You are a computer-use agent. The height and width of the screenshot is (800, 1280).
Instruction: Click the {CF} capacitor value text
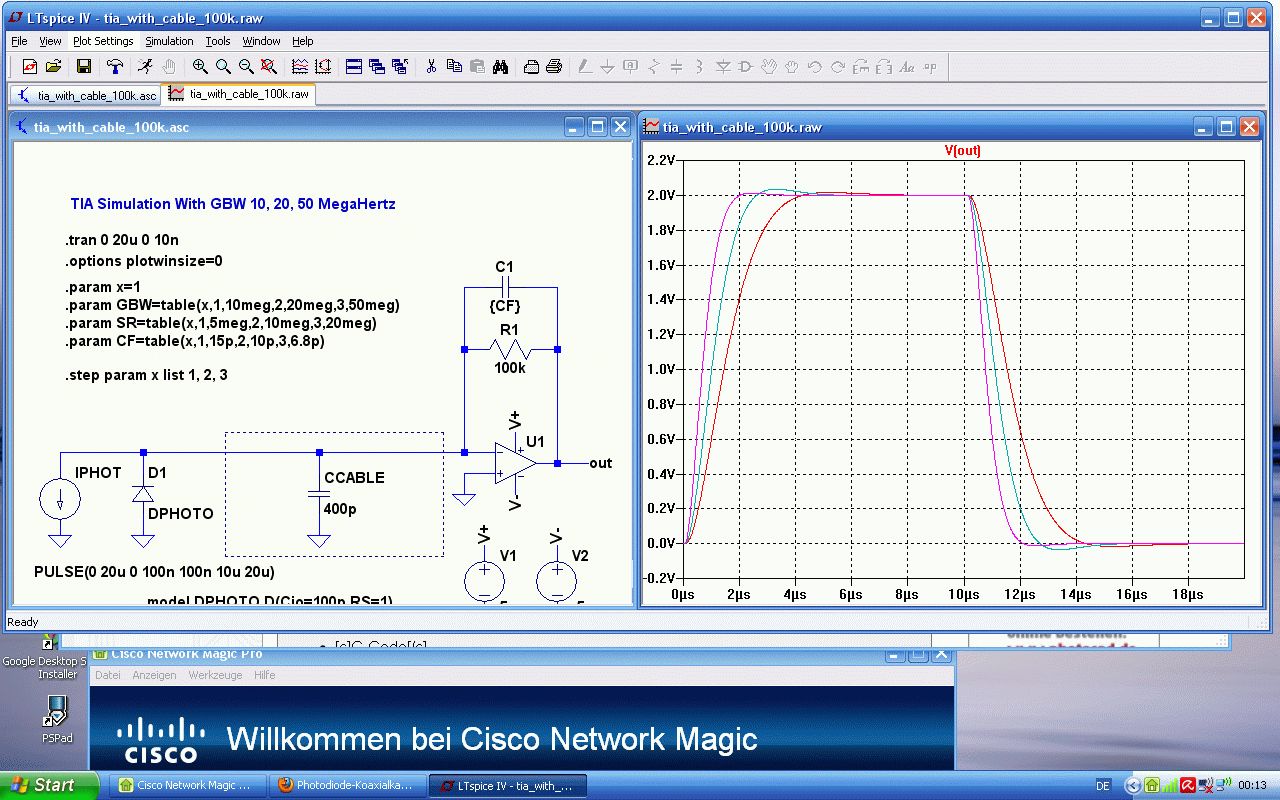tap(505, 306)
